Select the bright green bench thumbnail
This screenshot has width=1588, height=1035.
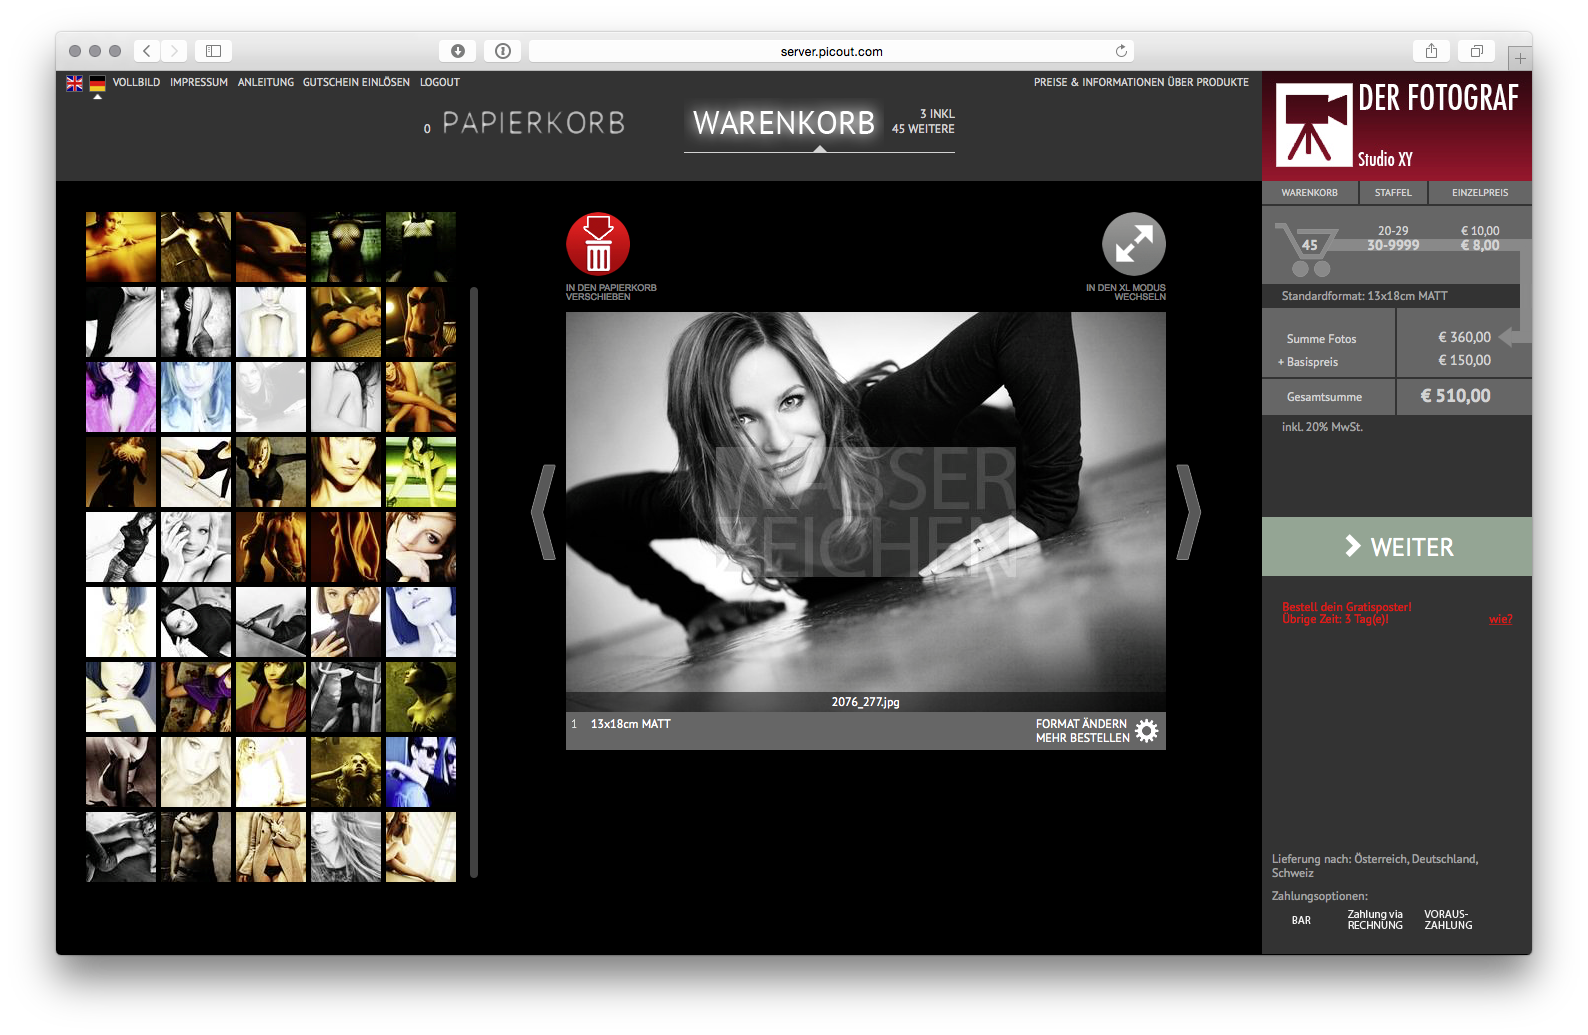click(x=421, y=472)
